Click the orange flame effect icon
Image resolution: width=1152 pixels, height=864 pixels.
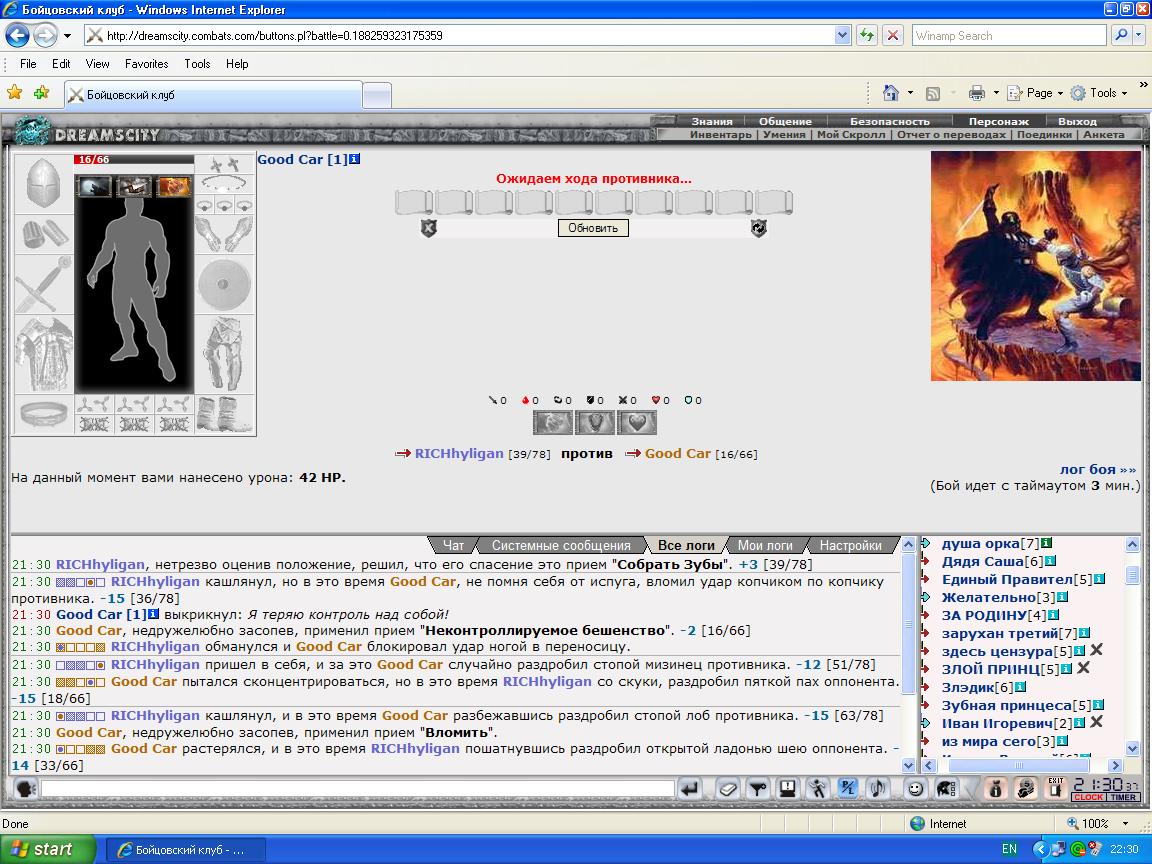tap(173, 187)
